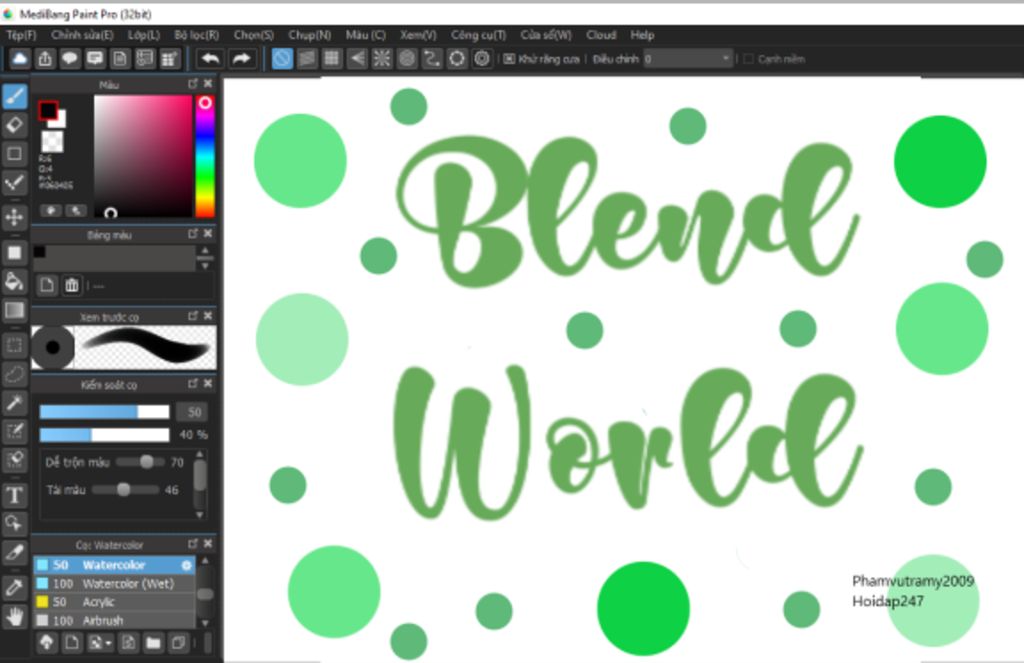Toggle the Cạnh mềm checkbox
Viewport: 1024px width, 663px height.
(x=749, y=59)
